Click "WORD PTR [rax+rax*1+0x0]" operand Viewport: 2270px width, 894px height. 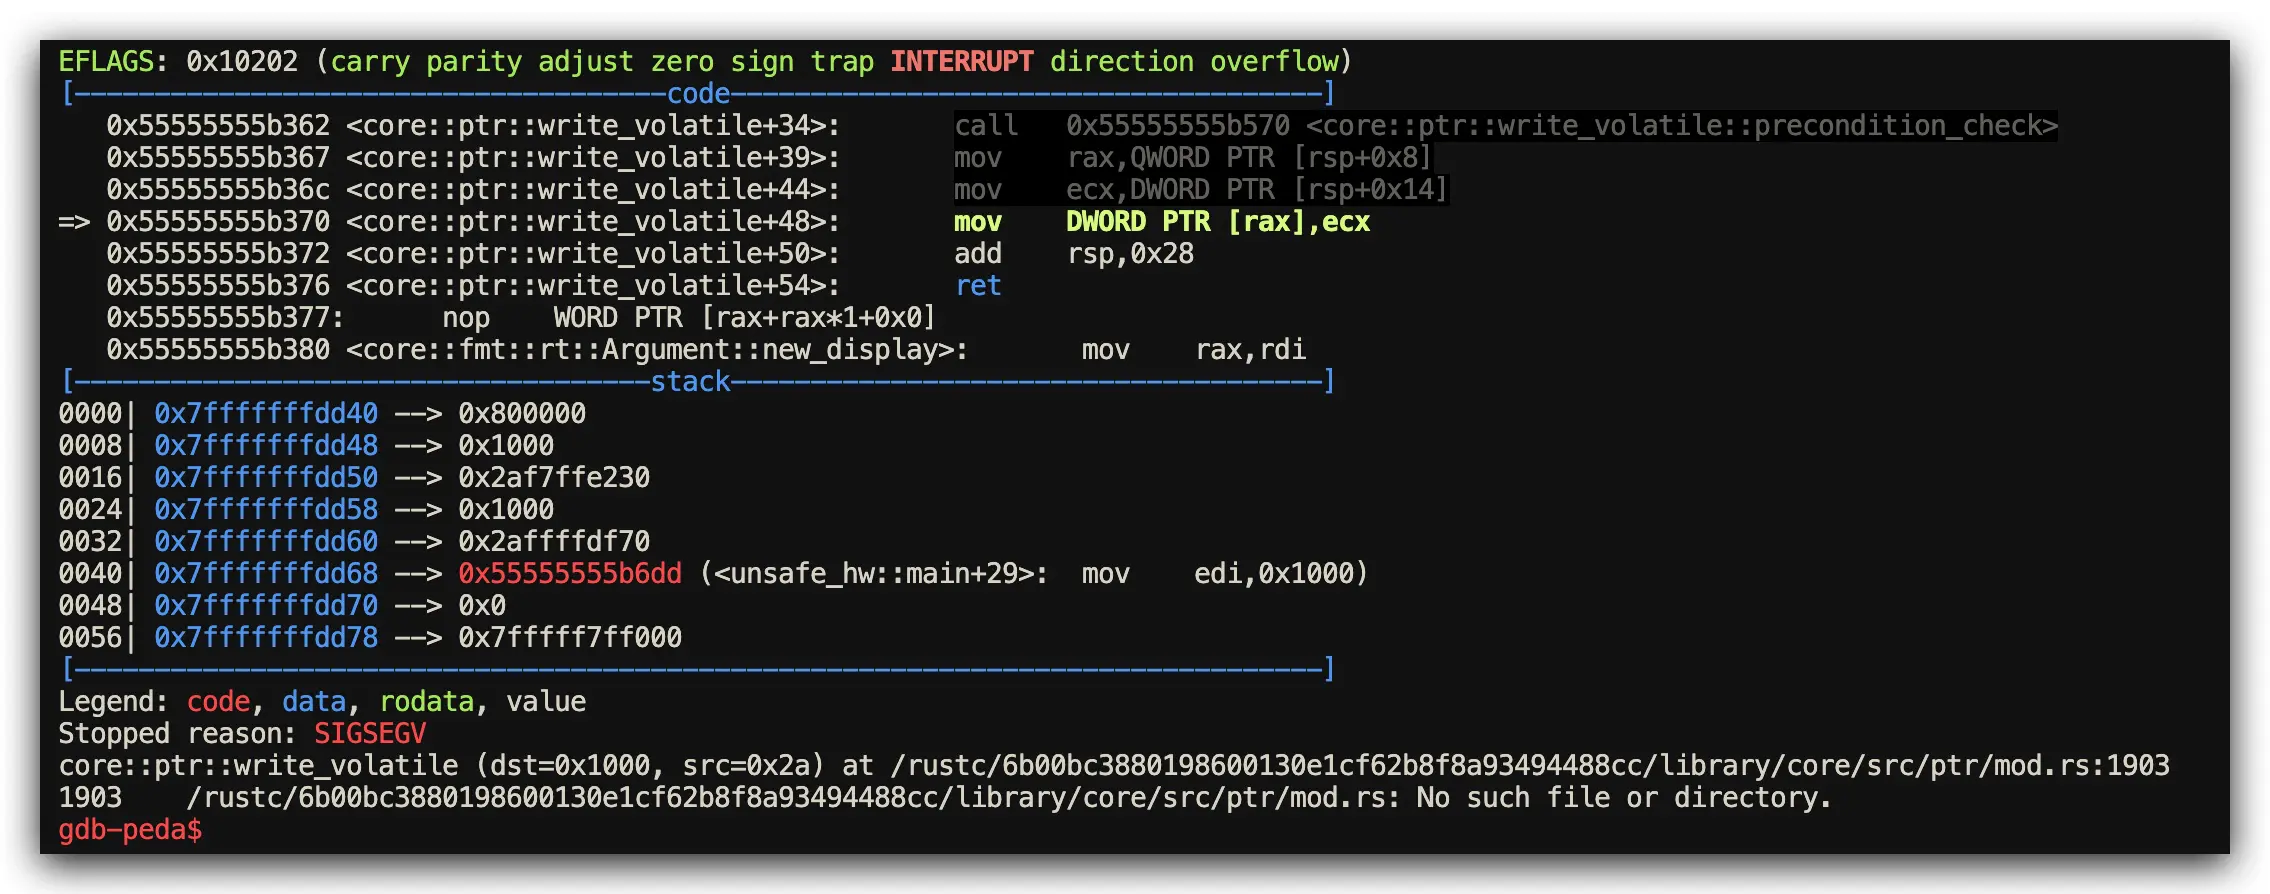(745, 318)
